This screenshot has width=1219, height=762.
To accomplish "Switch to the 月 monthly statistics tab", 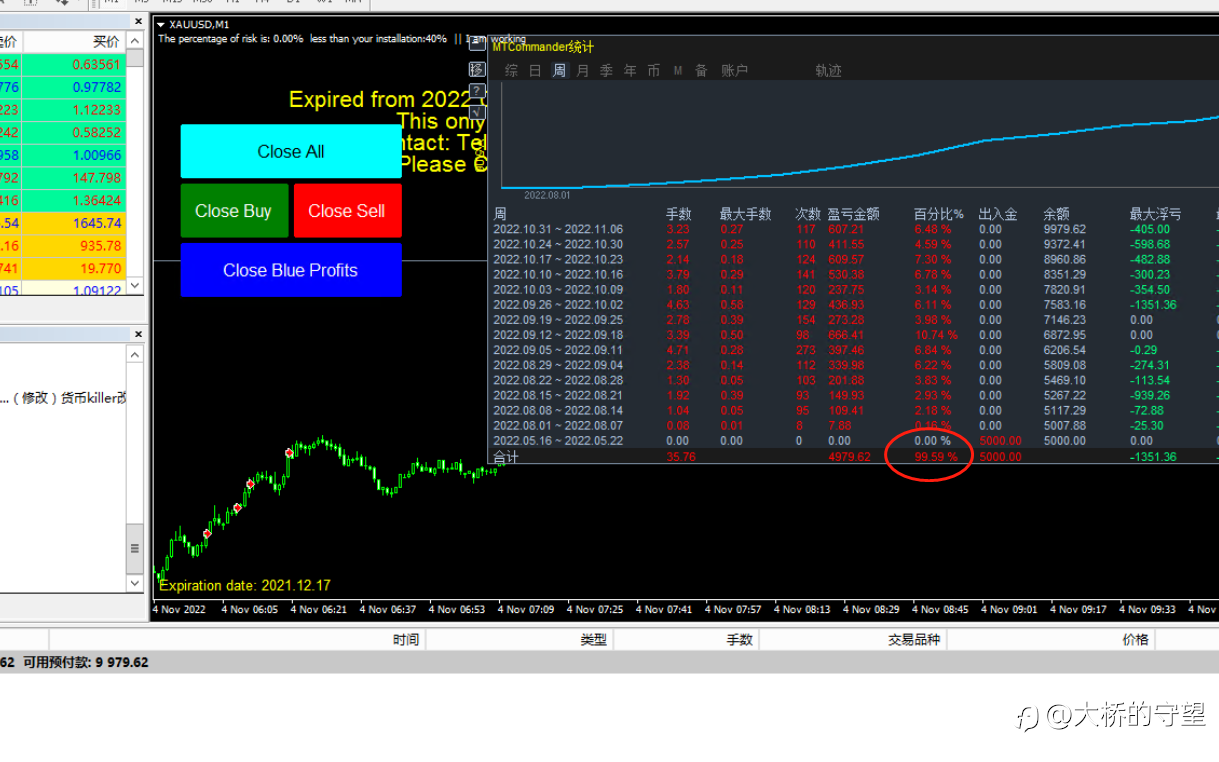I will click(583, 71).
